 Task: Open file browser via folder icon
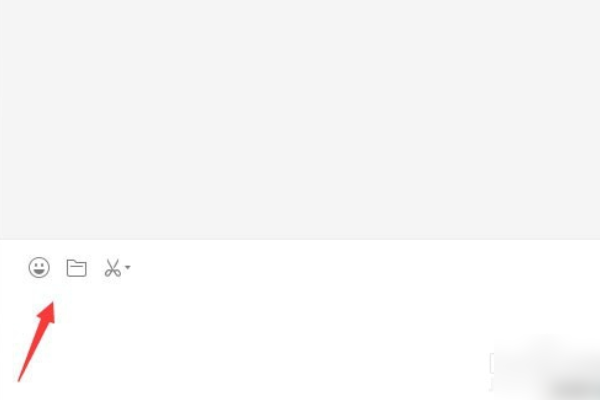77,268
